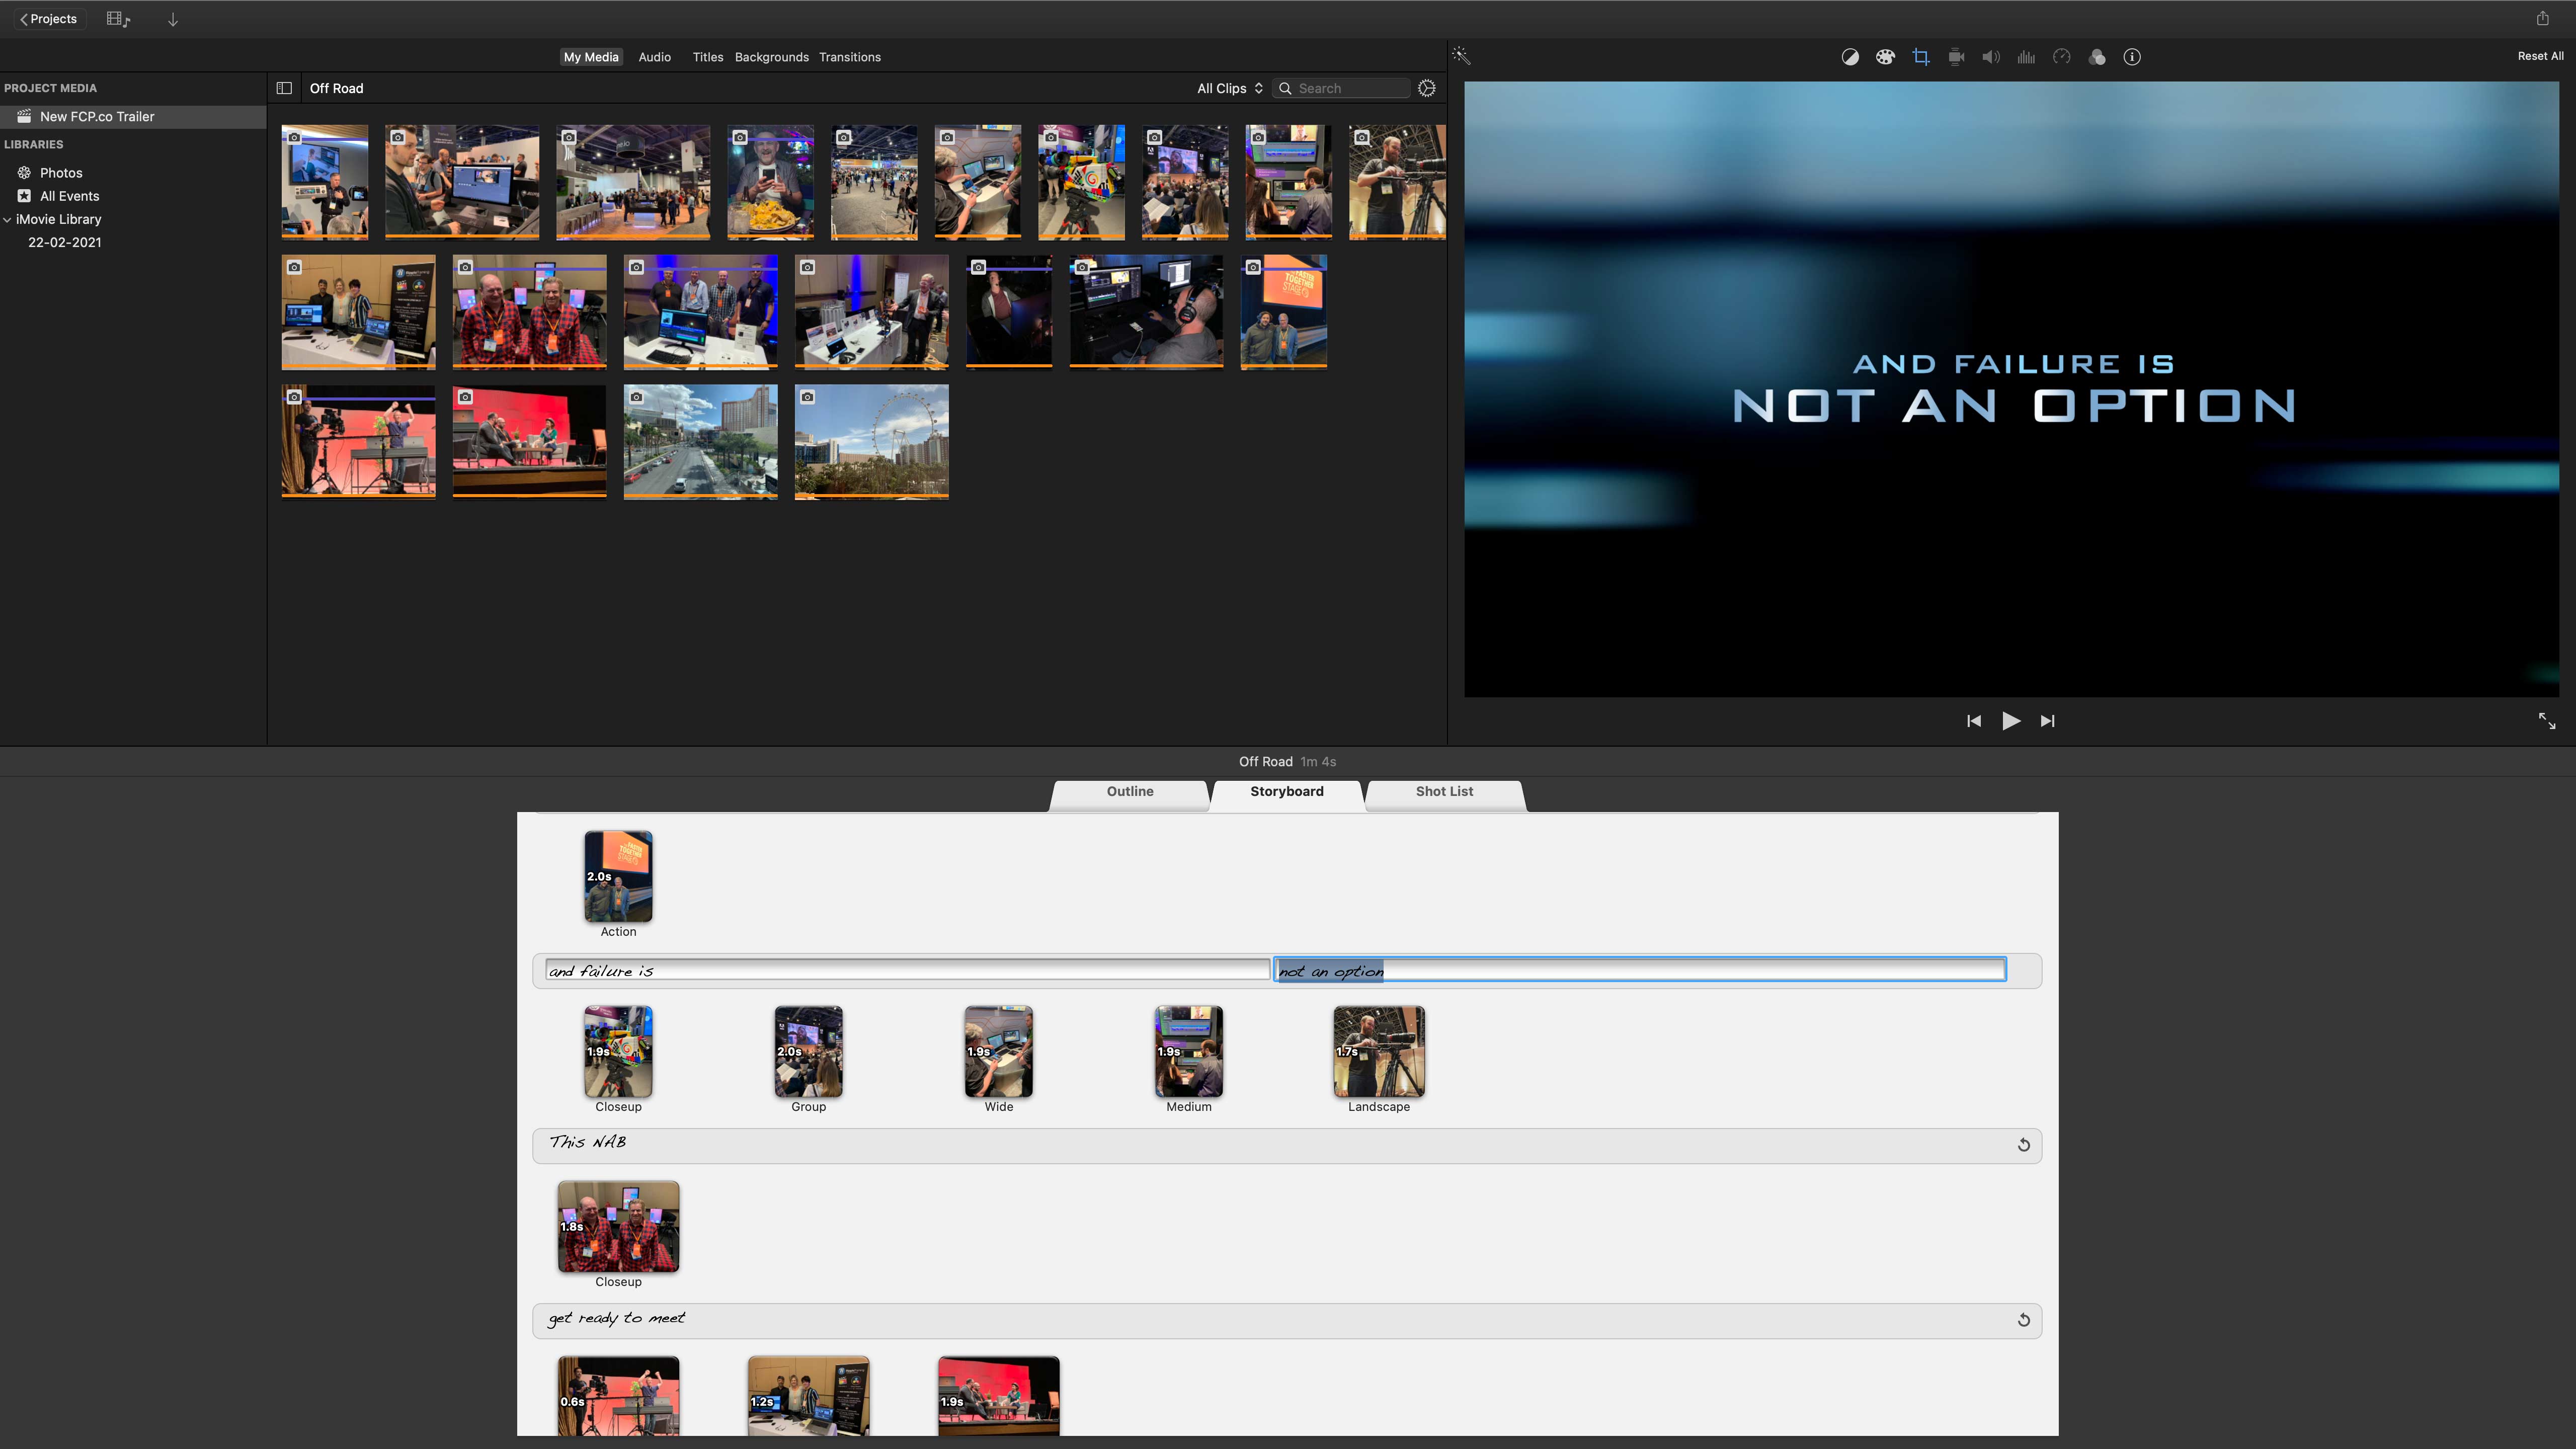Select the Landscape storyboard clip

point(1378,1052)
